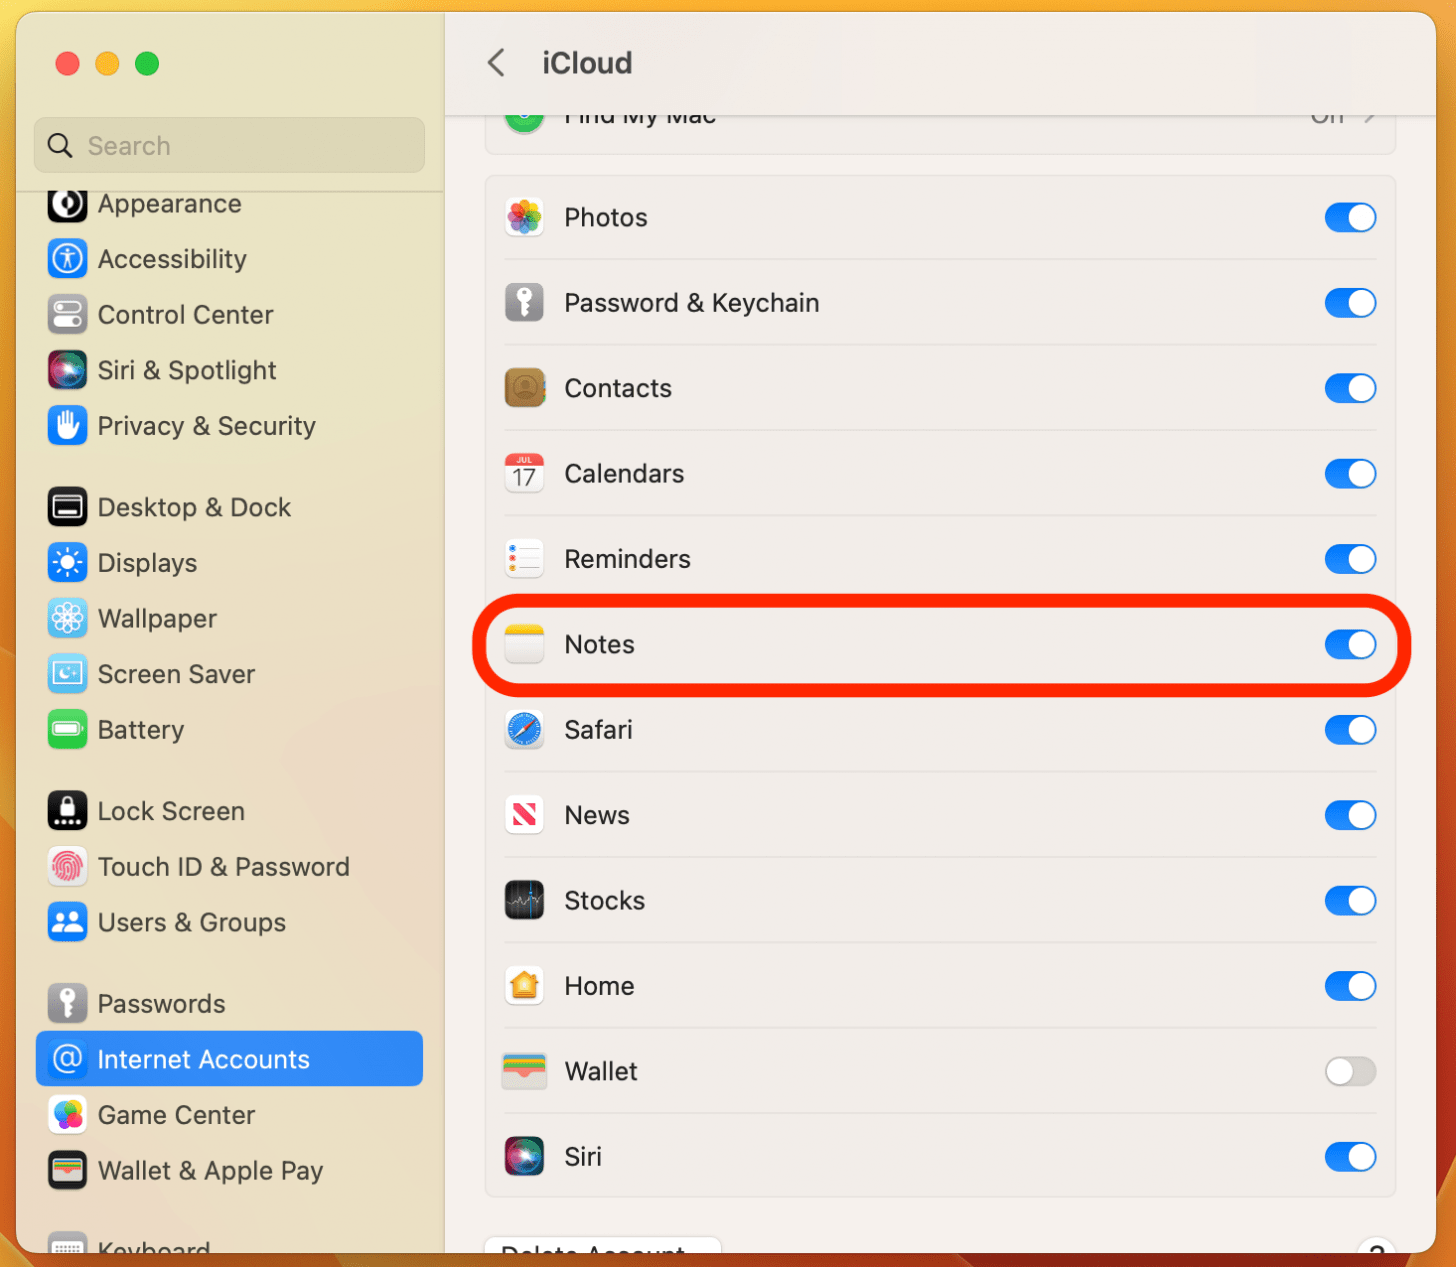The height and width of the screenshot is (1267, 1456).
Task: Click the Wallet row label
Action: pos(601,1071)
